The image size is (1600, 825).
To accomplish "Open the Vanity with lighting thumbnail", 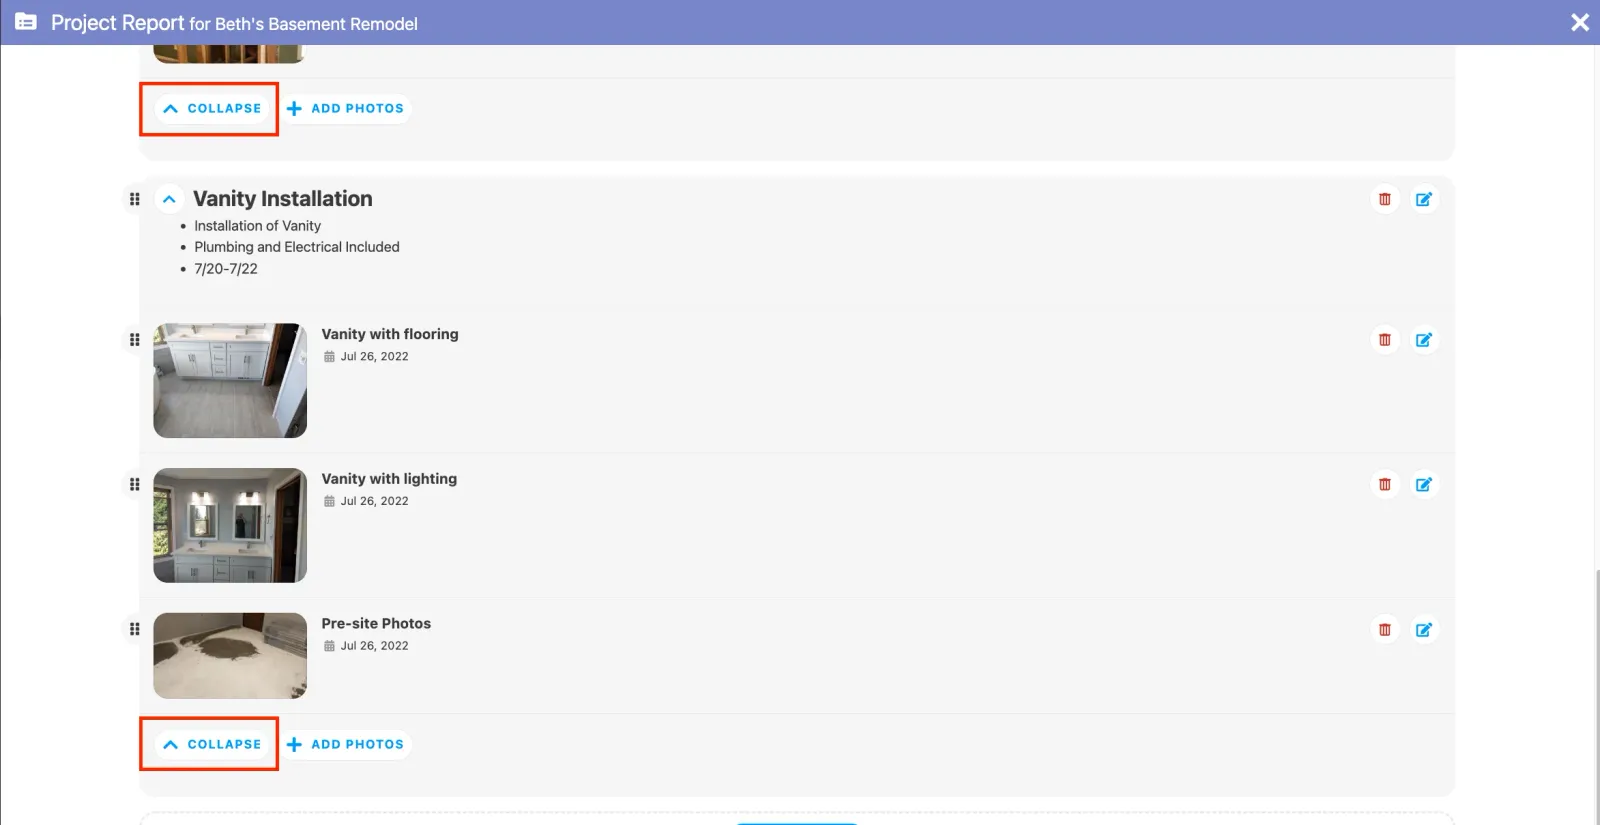I will pos(230,525).
